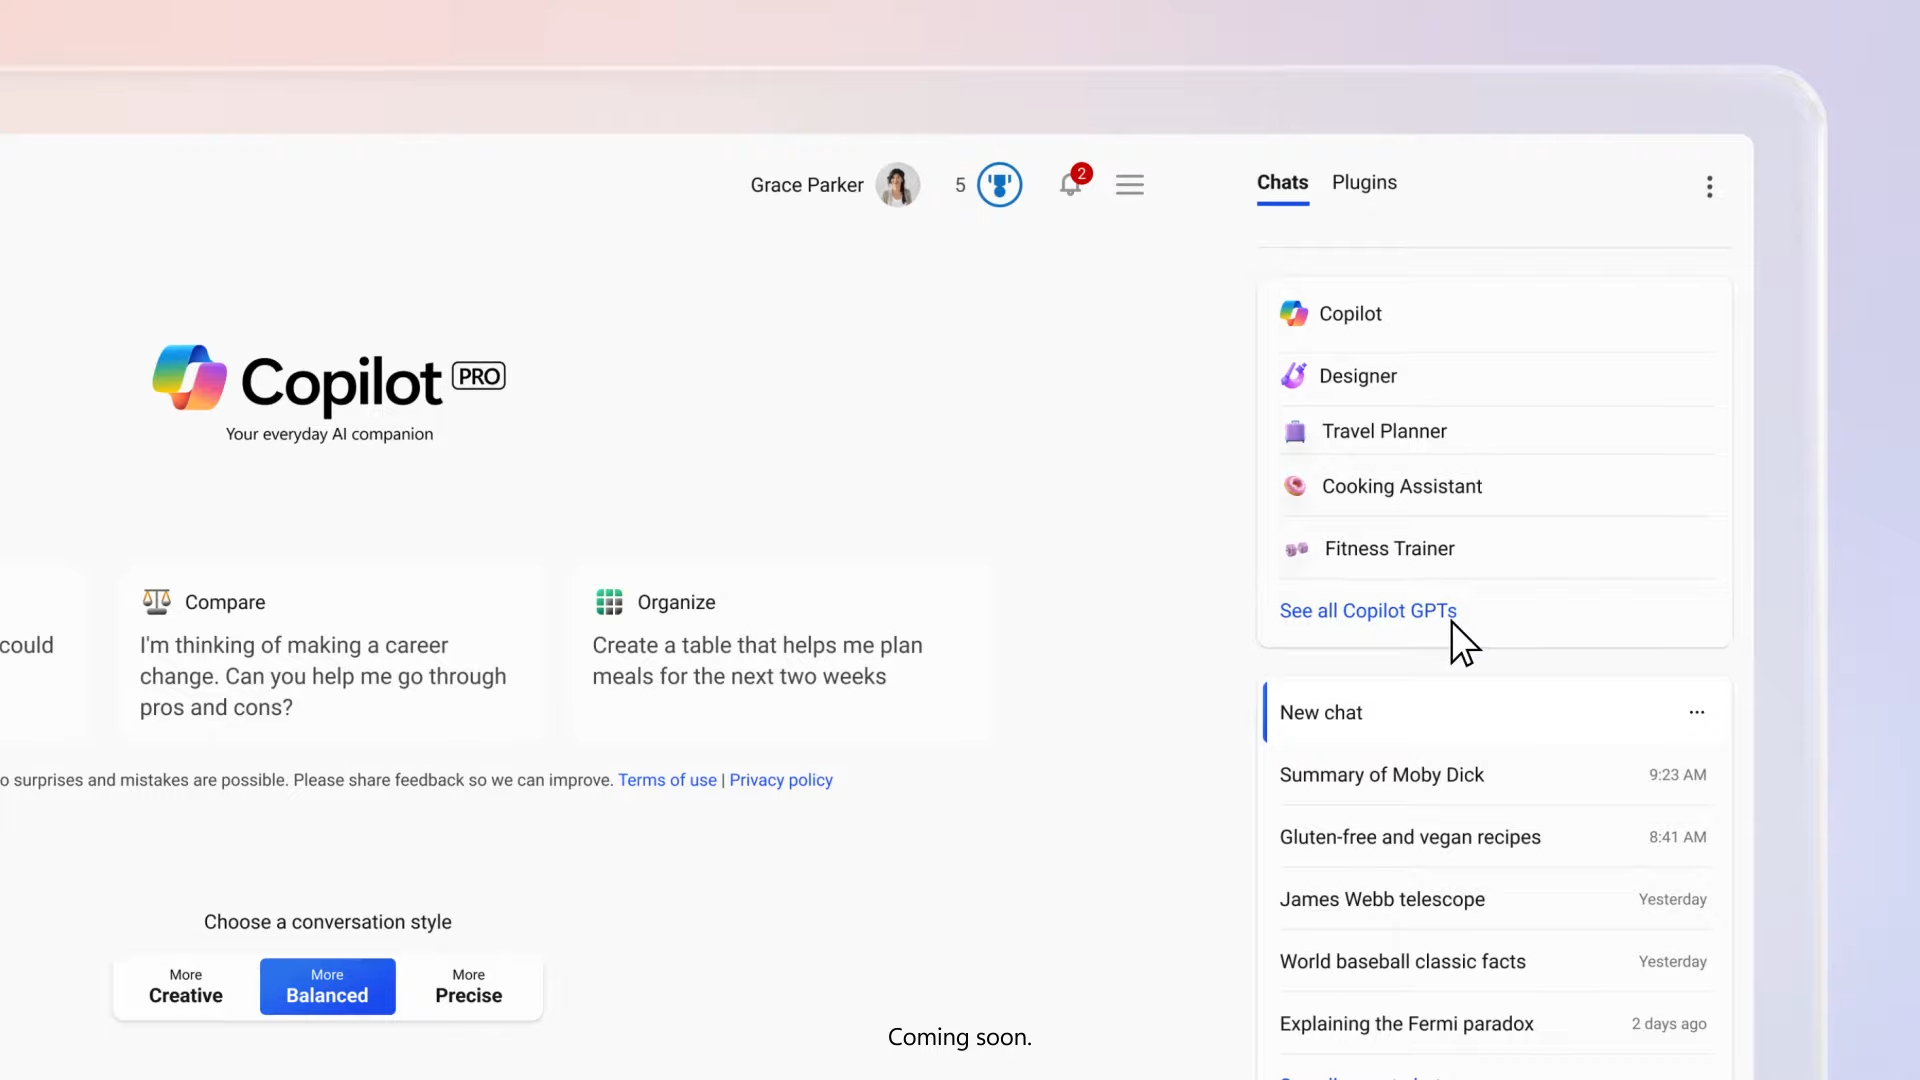The height and width of the screenshot is (1080, 1920).
Task: Open Summary of Moby Dick chat
Action: point(1381,775)
